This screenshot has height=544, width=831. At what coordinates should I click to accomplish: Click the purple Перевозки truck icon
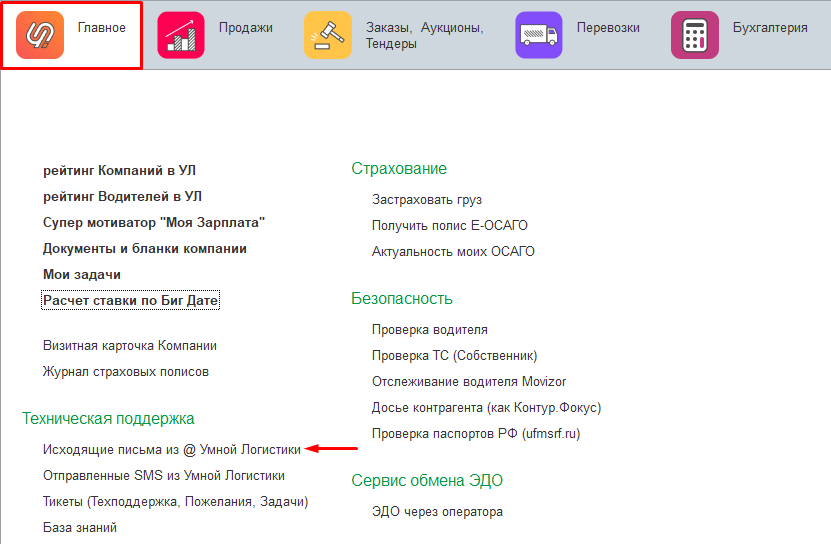pos(538,35)
